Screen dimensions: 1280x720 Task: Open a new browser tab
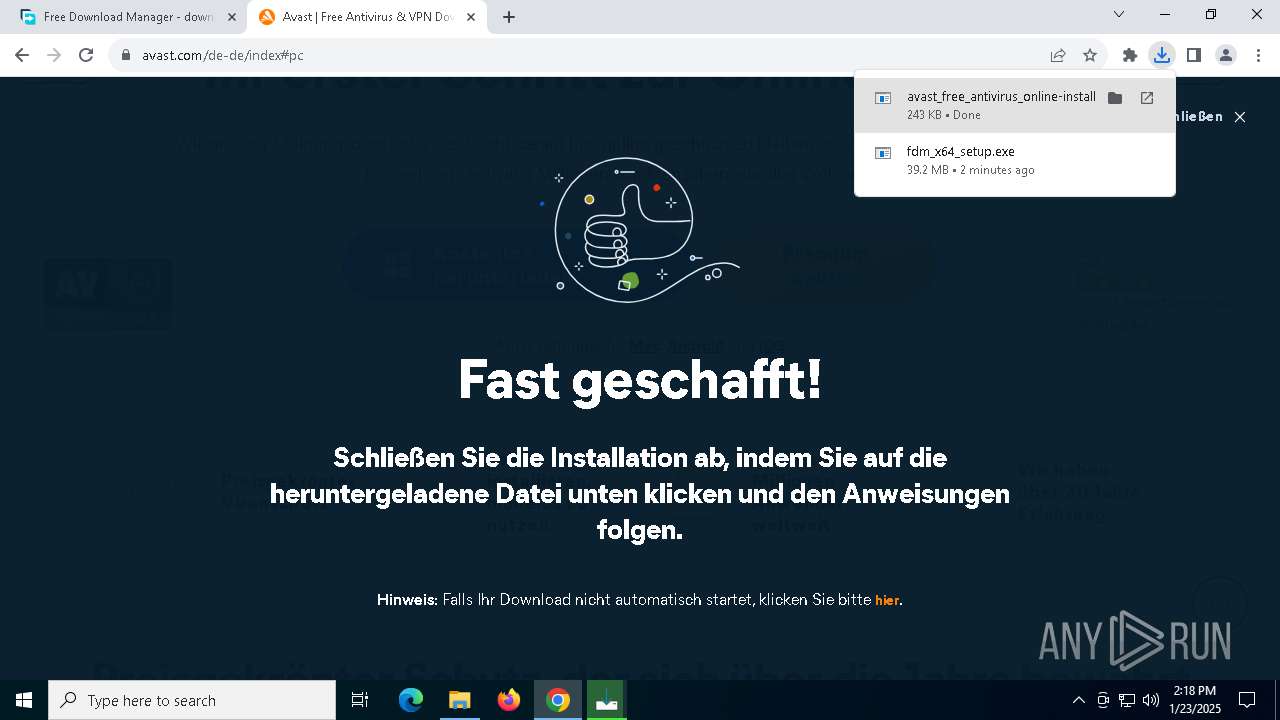[509, 17]
